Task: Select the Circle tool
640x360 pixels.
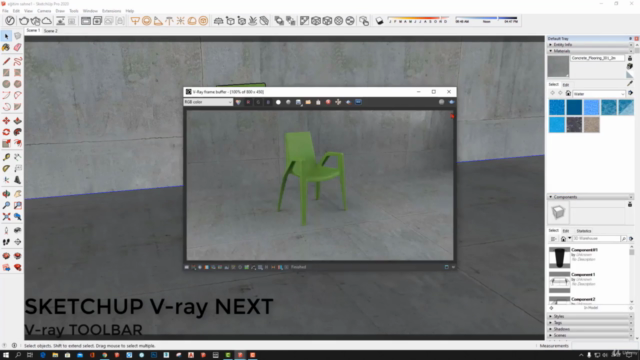Action: (x=6, y=84)
